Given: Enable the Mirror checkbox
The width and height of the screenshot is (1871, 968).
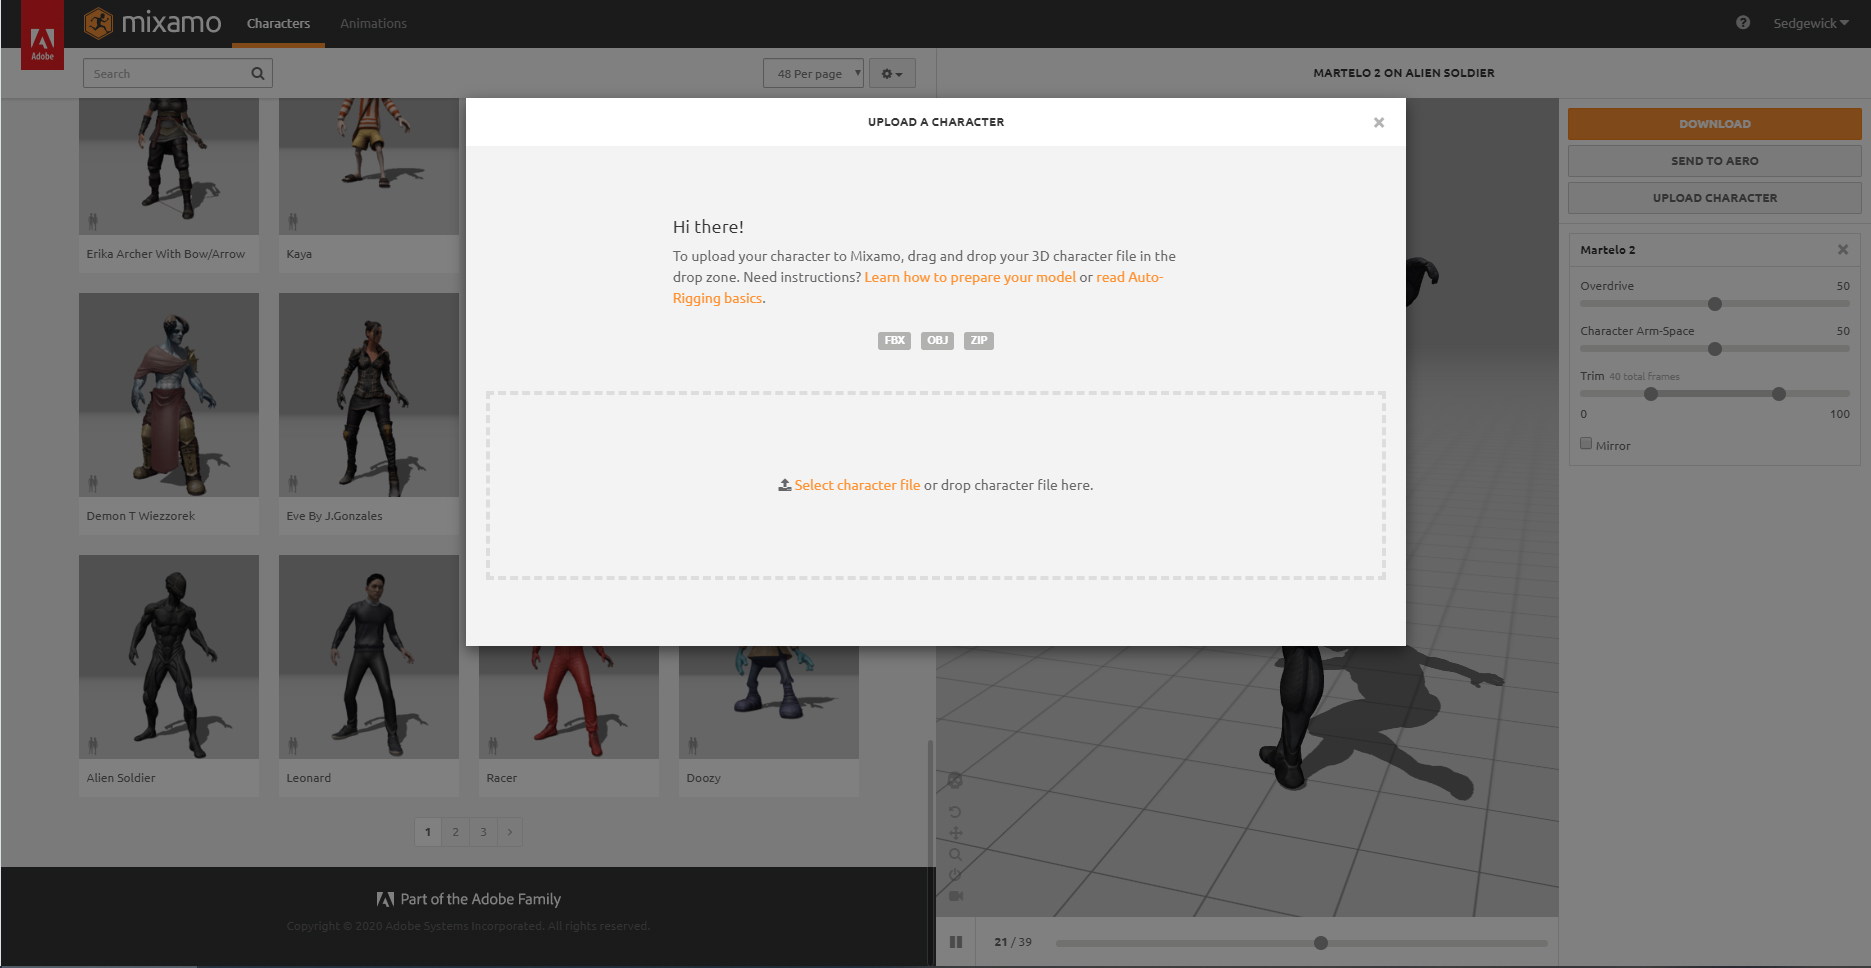Looking at the screenshot, I should tap(1586, 444).
